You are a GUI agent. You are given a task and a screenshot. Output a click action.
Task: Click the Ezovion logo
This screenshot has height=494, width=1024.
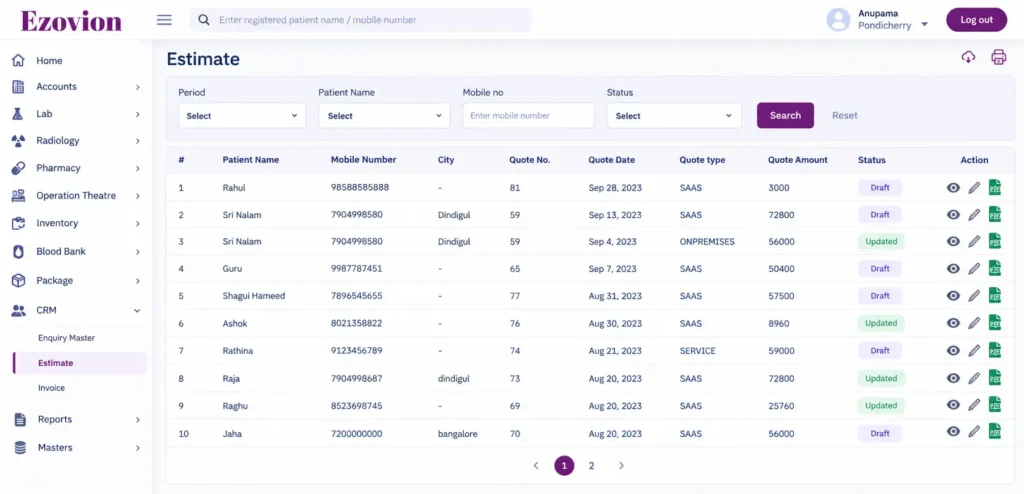[x=71, y=21]
